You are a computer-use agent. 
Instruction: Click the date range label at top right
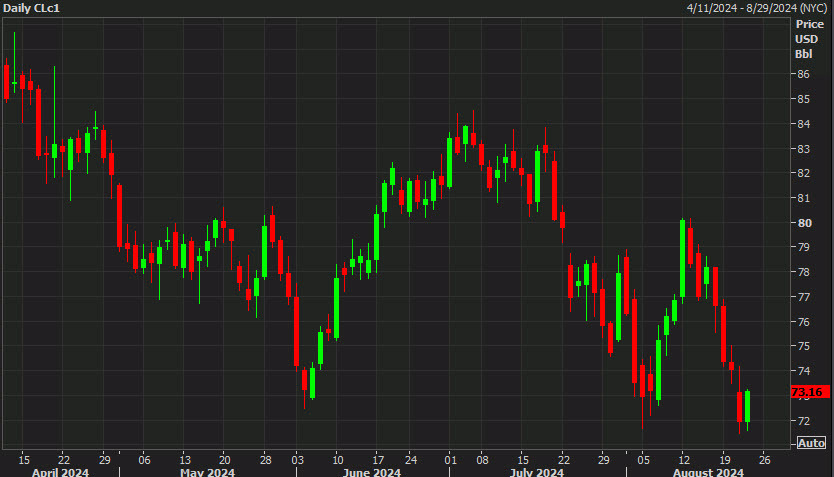pyautogui.click(x=757, y=8)
